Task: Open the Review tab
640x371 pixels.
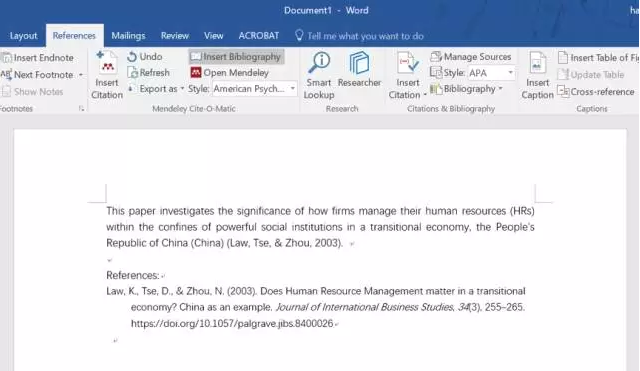Action: 175,36
